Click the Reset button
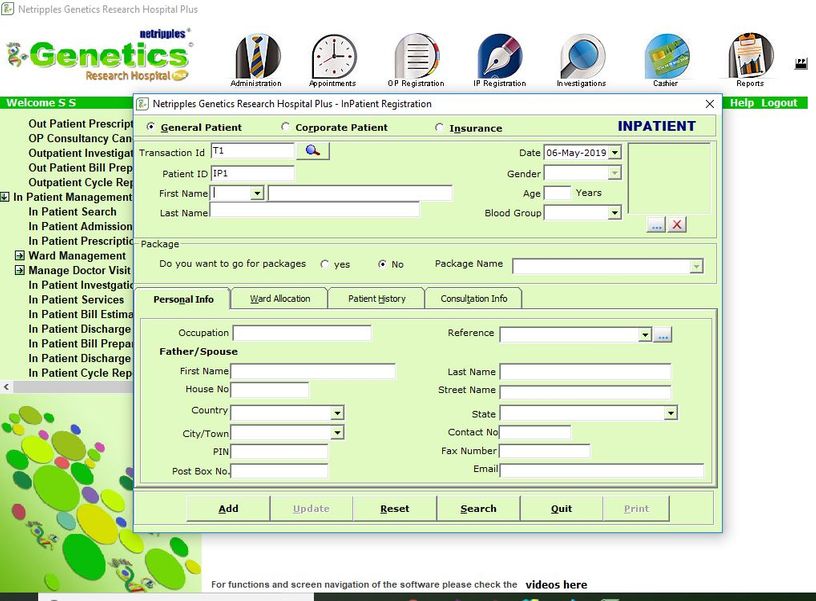The image size is (816, 601). [x=394, y=508]
